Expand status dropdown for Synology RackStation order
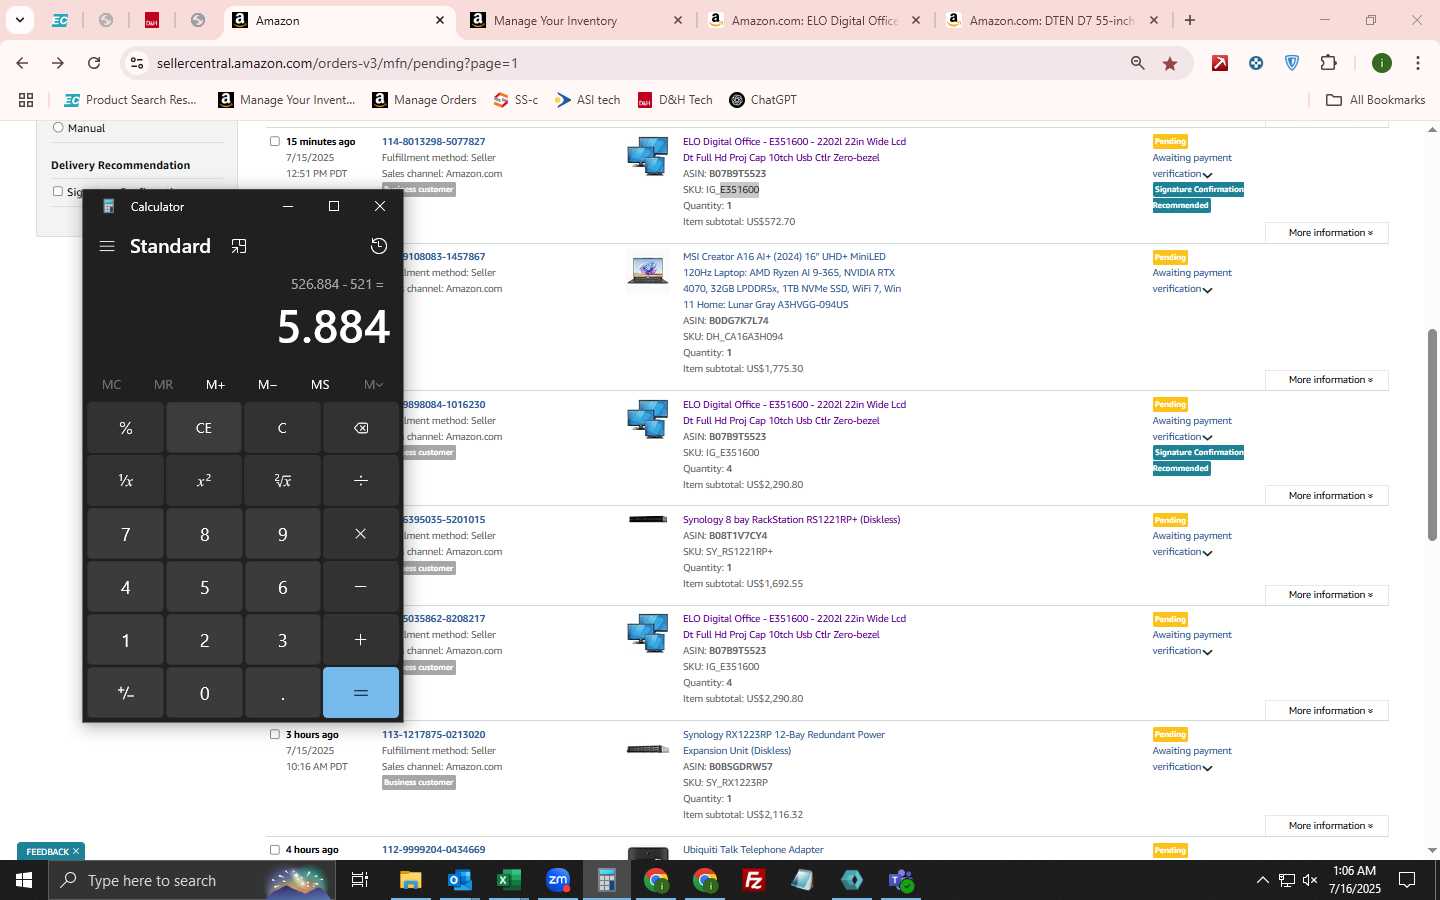This screenshot has width=1440, height=900. point(1207,553)
